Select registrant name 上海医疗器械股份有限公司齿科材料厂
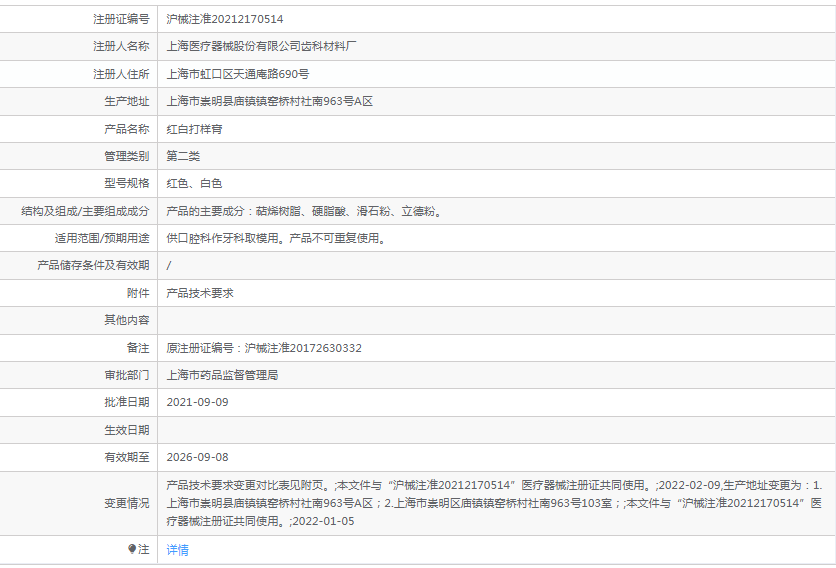 [261, 46]
